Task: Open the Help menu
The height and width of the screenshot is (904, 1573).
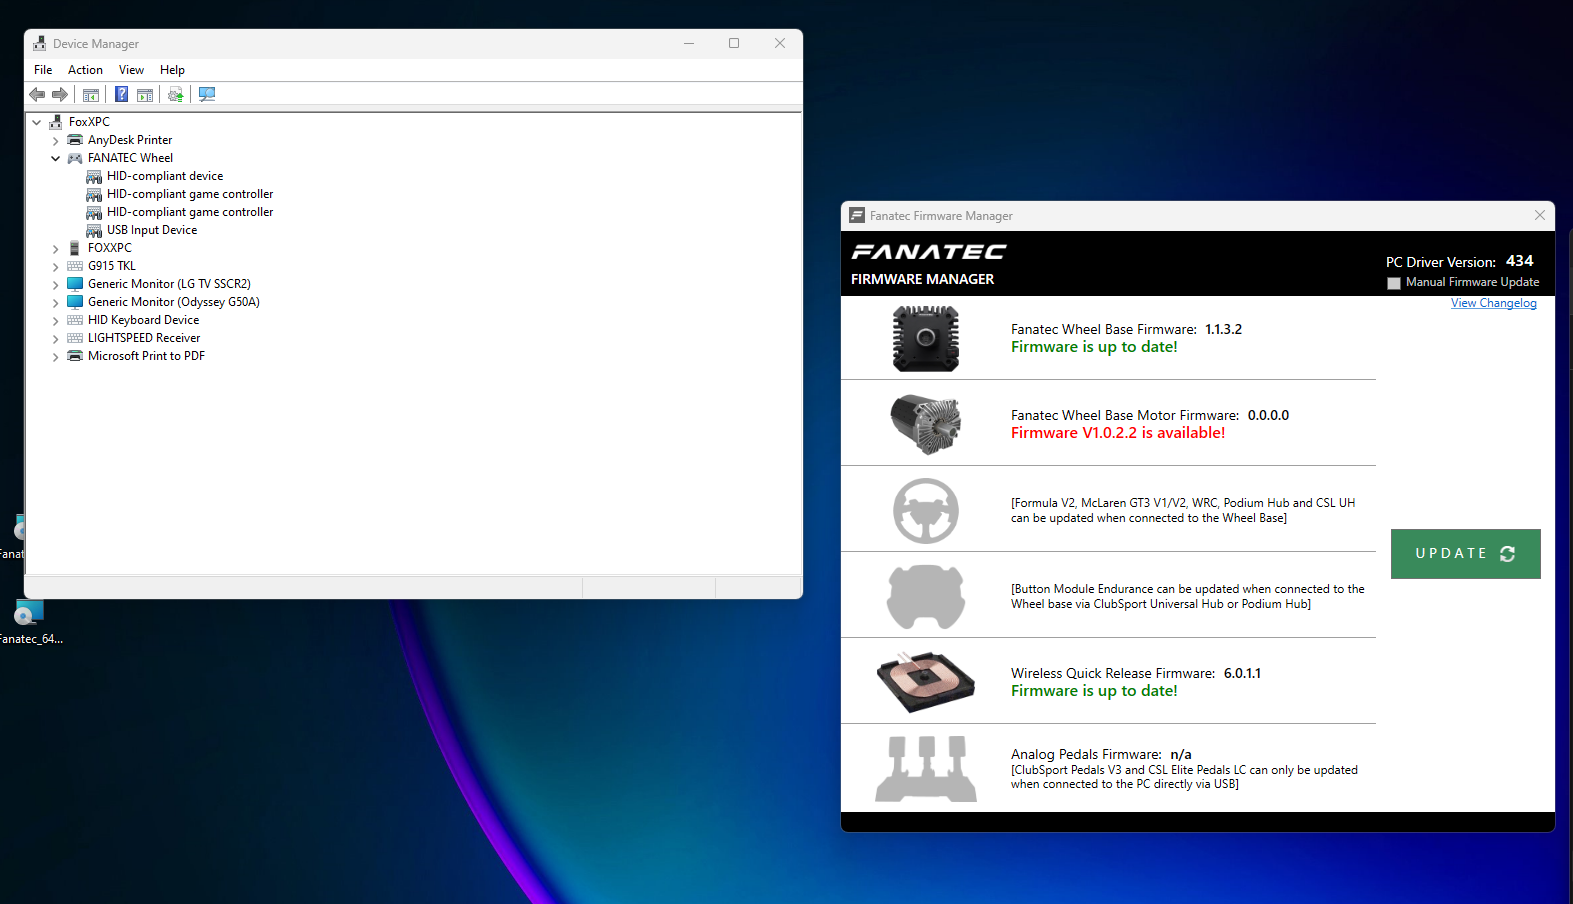Action: point(172,70)
